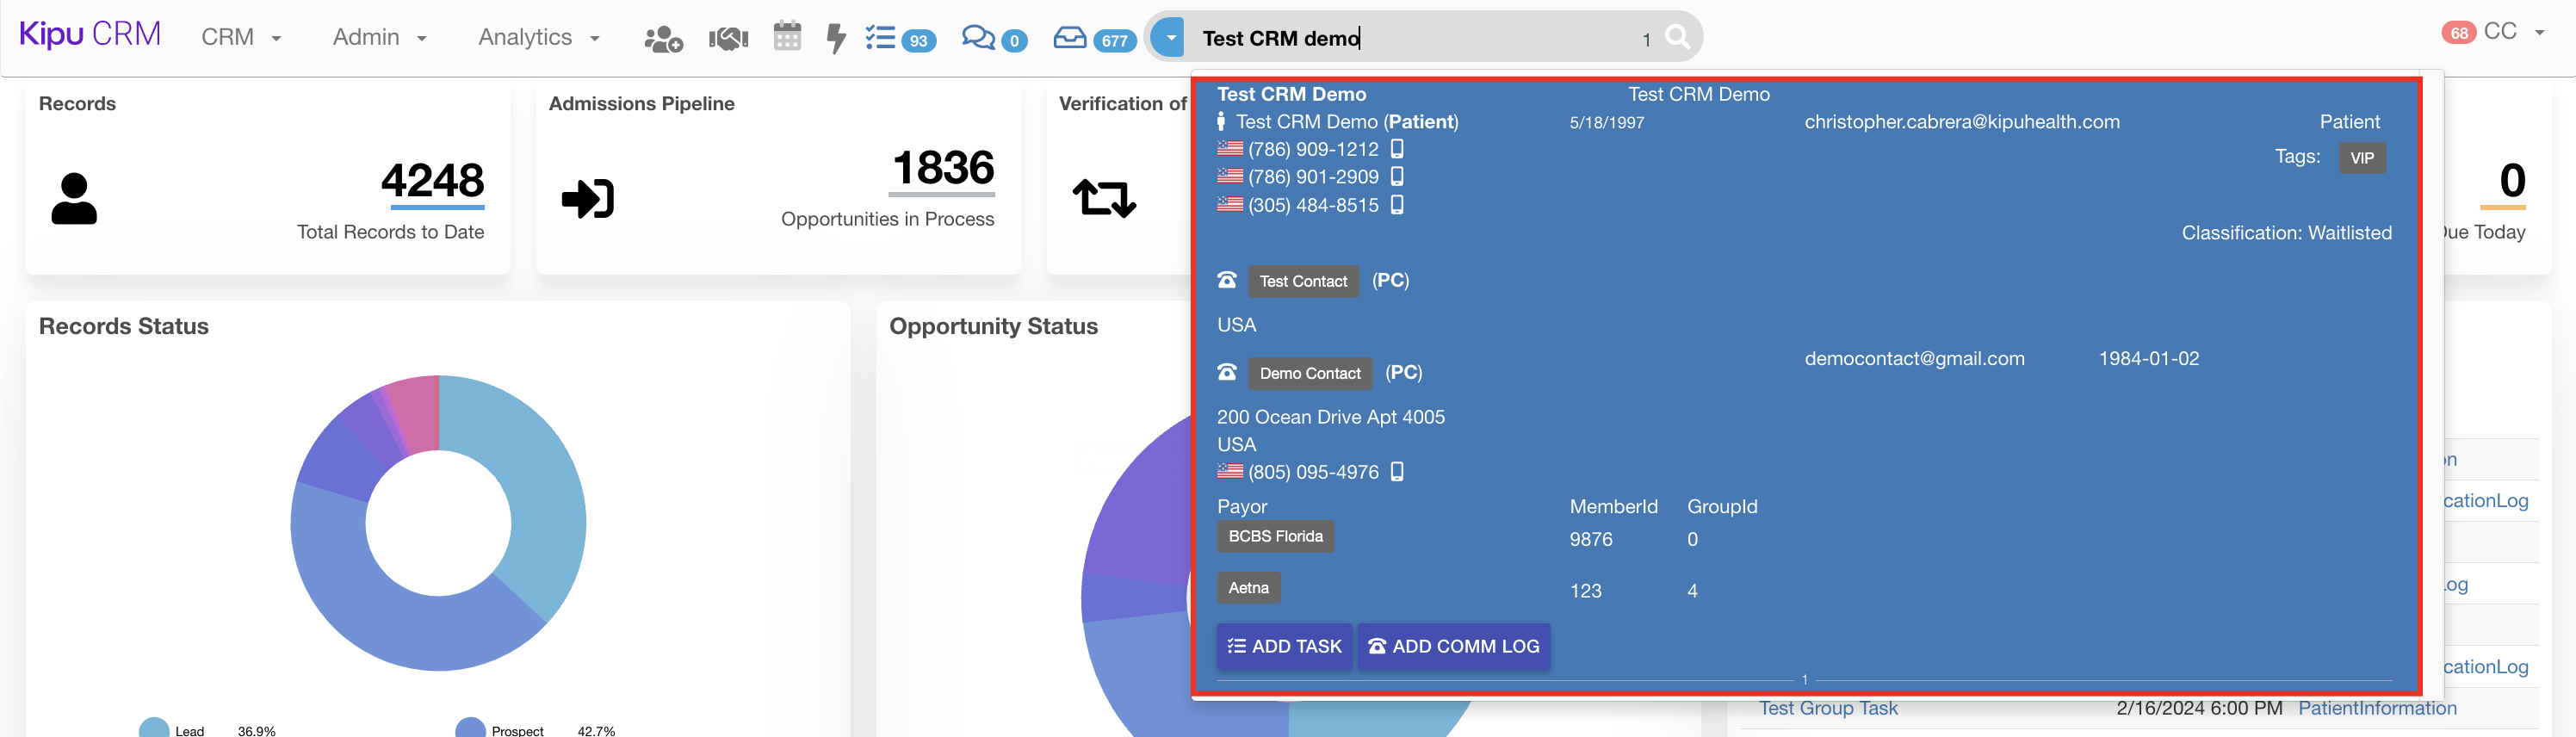
Task: Click the Demo Contact tag
Action: [1309, 373]
